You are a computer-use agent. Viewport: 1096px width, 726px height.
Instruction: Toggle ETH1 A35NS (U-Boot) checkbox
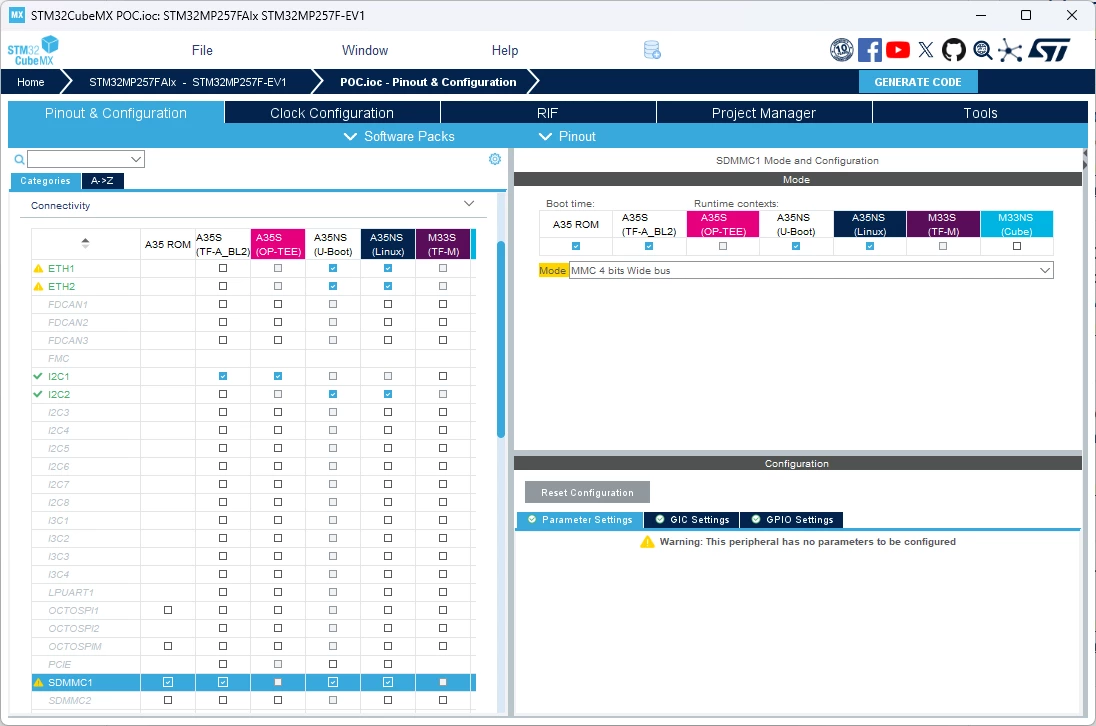click(333, 268)
